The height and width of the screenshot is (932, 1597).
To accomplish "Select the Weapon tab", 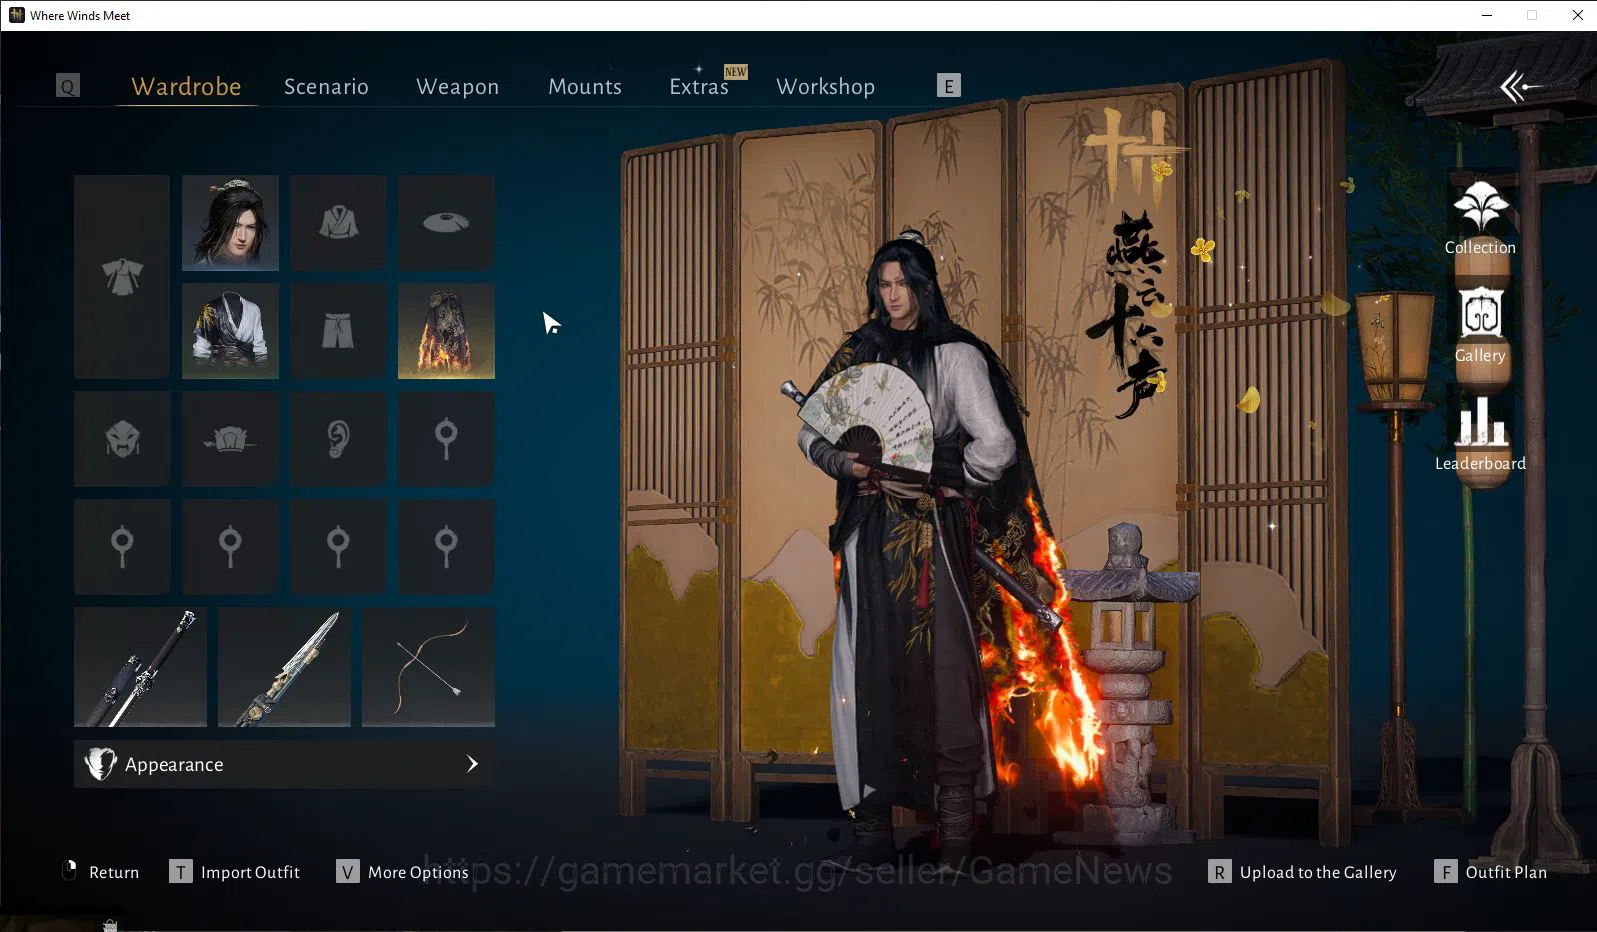I will pos(457,87).
